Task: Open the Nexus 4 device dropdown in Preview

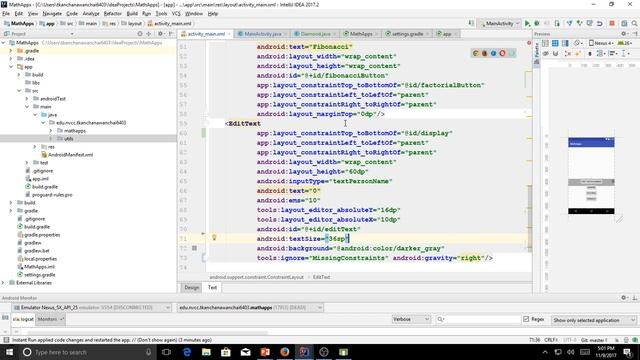Action: (x=601, y=43)
